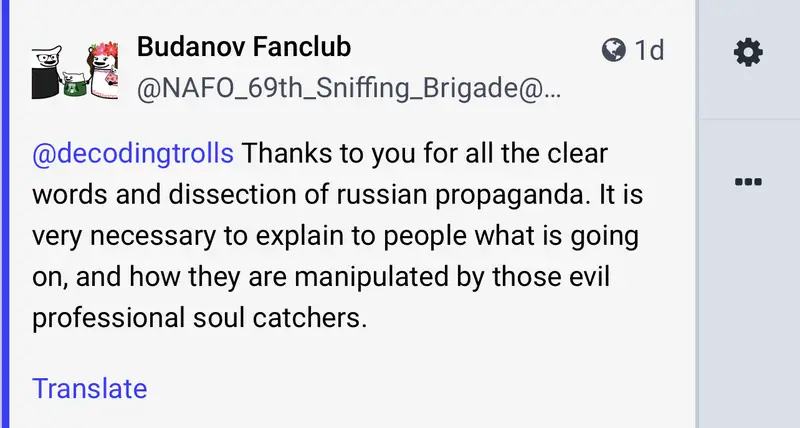Click the globe public visibility icon
This screenshot has width=800, height=428.
[613, 49]
